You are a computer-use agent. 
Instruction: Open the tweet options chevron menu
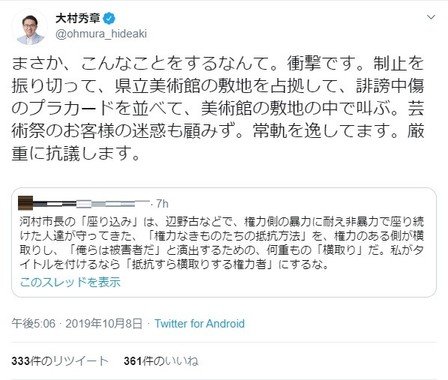431,17
